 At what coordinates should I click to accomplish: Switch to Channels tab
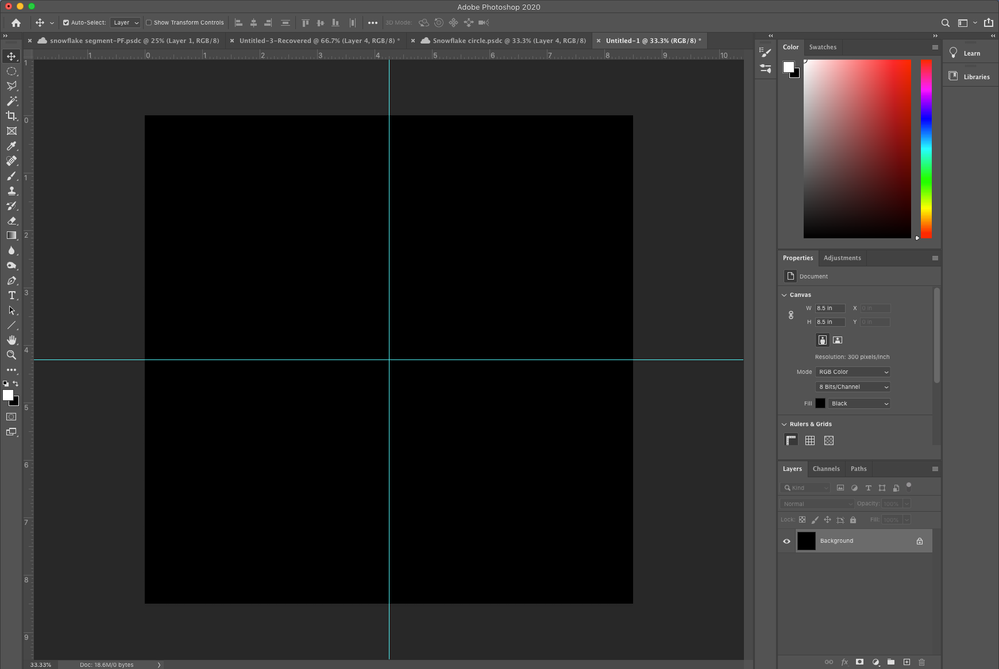[x=826, y=469]
